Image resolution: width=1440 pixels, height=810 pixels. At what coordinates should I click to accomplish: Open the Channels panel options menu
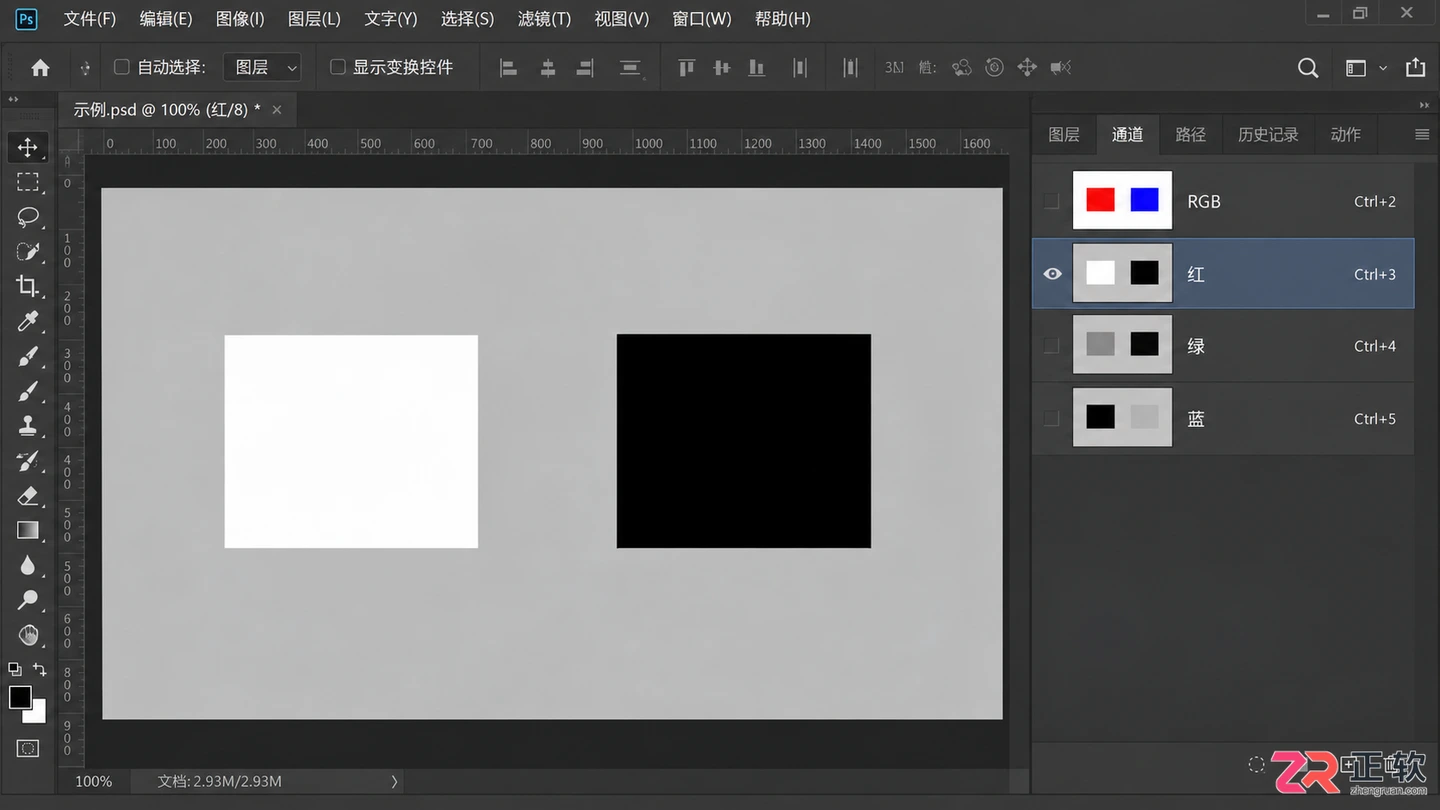1422,134
